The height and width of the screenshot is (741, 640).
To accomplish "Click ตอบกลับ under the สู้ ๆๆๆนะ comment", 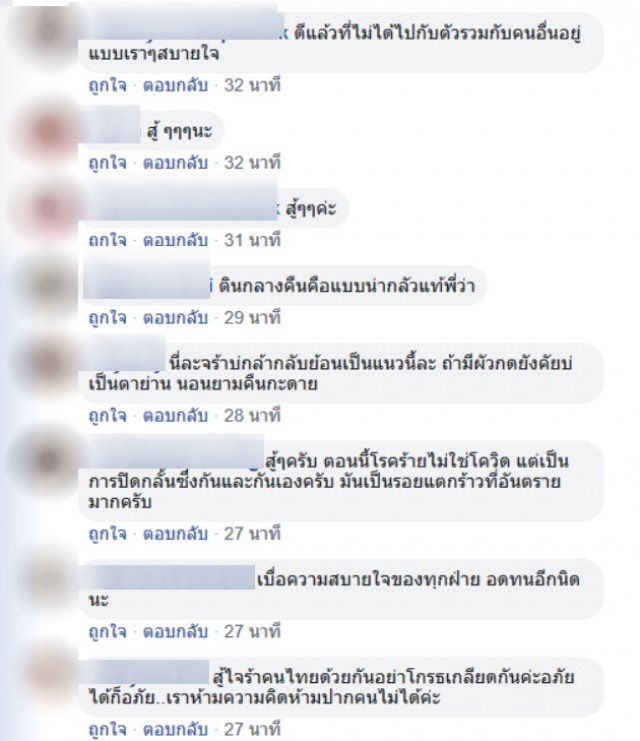I will tap(175, 163).
